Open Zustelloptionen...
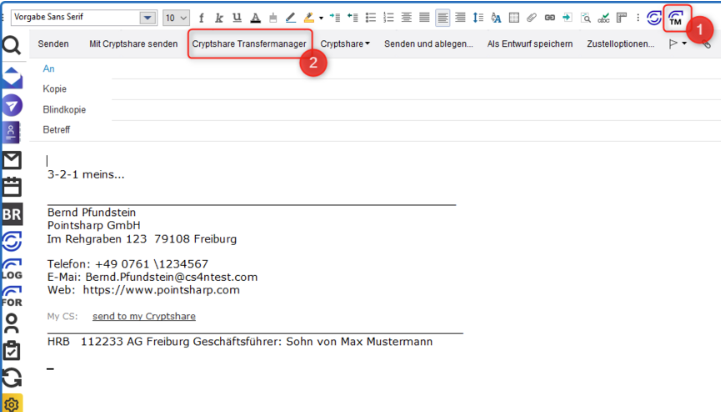Screen dimensions: 721x412 [x=620, y=44]
